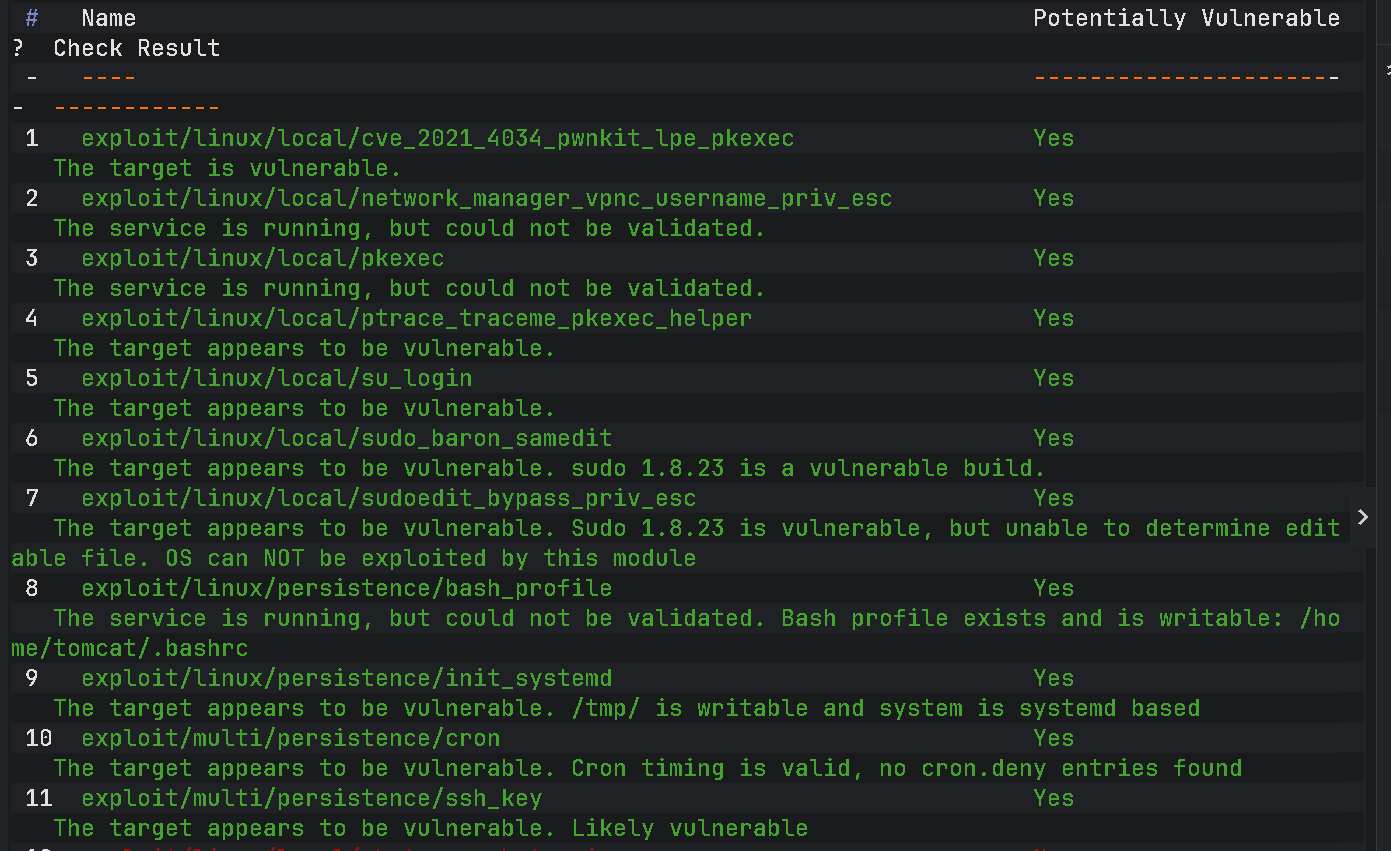
Task: Click the cve_2021_4034_pwnkit_lpe_pkexec exploit name
Action: 438,138
